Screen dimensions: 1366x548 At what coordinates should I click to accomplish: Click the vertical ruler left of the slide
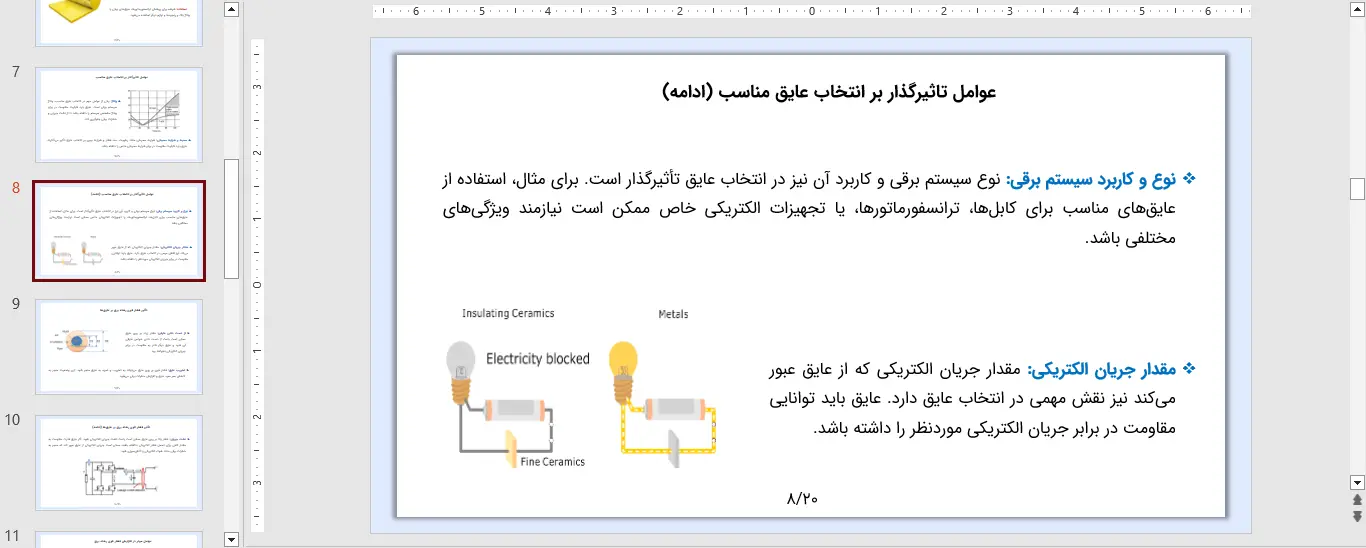tap(257, 285)
